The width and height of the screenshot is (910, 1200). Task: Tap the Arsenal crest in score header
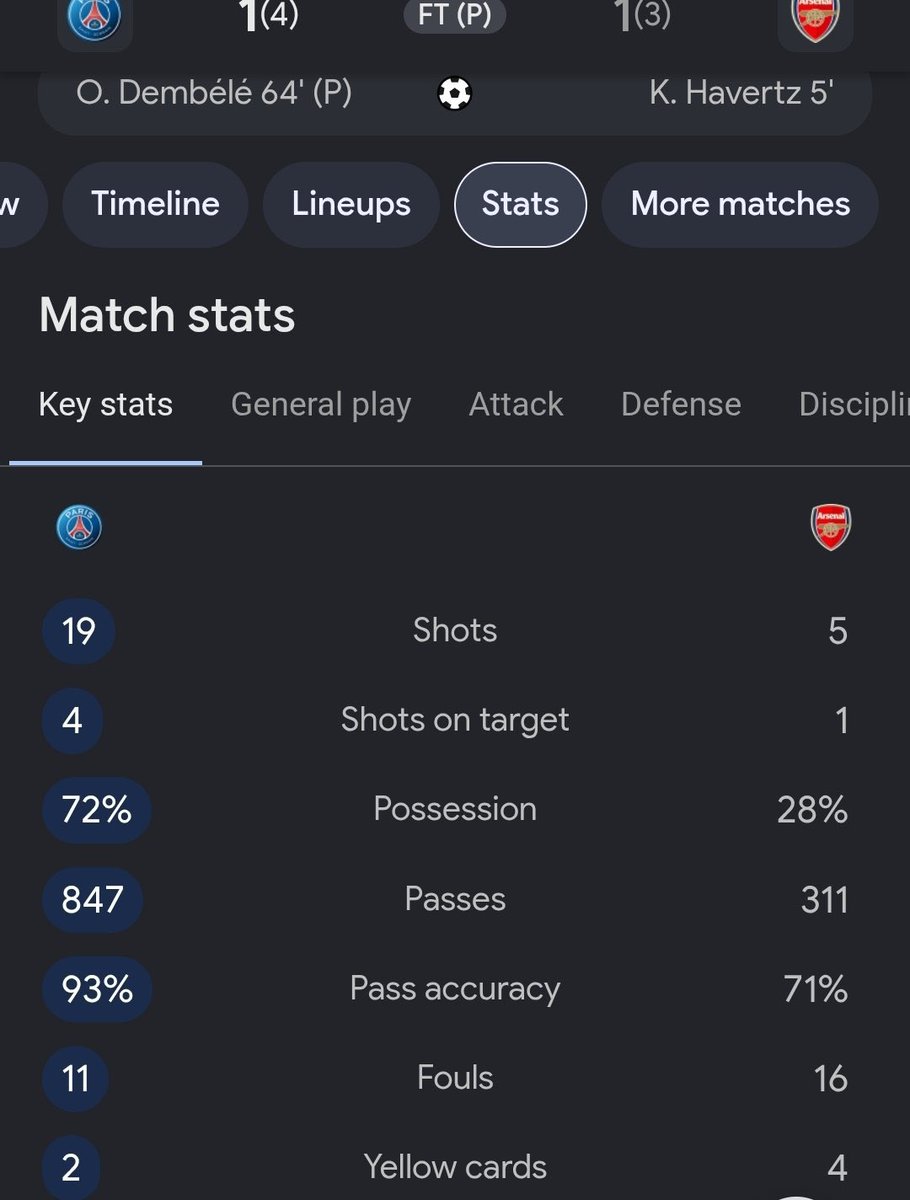[816, 18]
